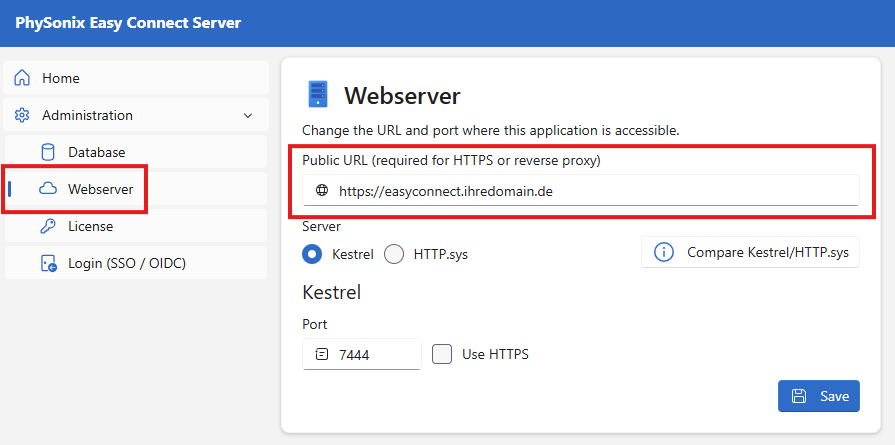
Task: Click the Administration gear icon
Action: pyautogui.click(x=22, y=115)
